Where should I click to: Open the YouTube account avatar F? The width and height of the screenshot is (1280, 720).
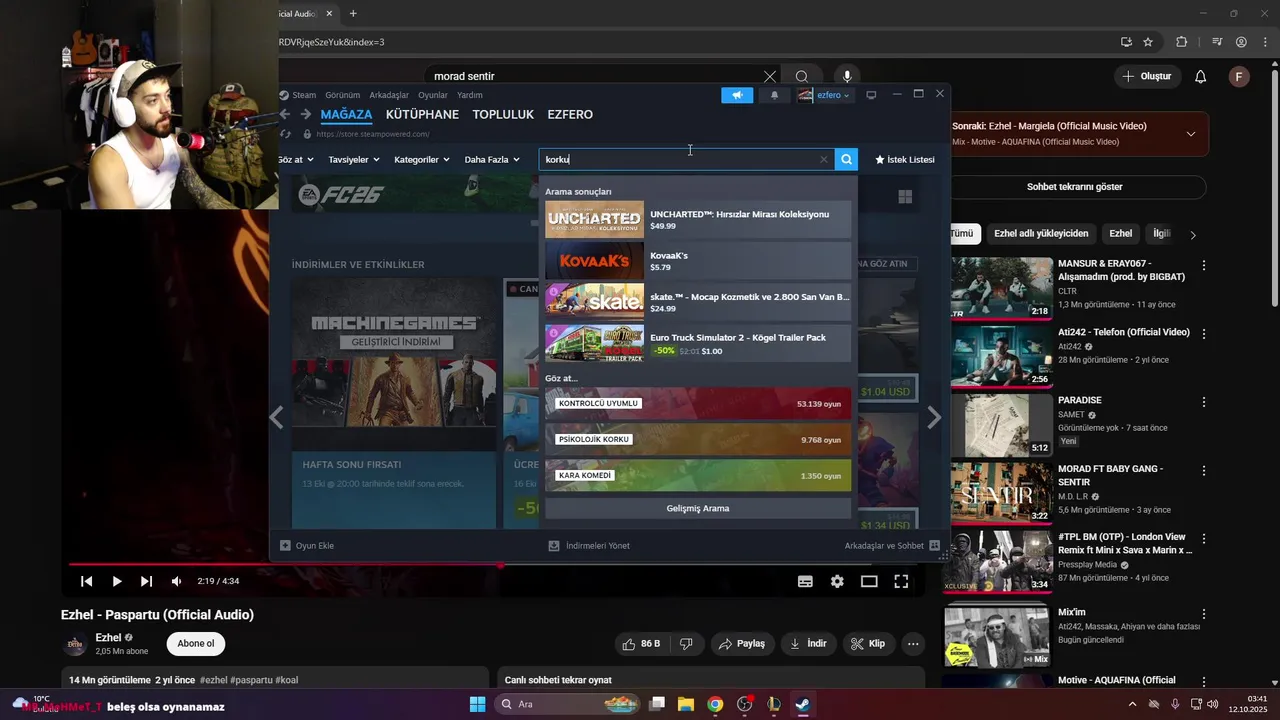(x=1239, y=76)
